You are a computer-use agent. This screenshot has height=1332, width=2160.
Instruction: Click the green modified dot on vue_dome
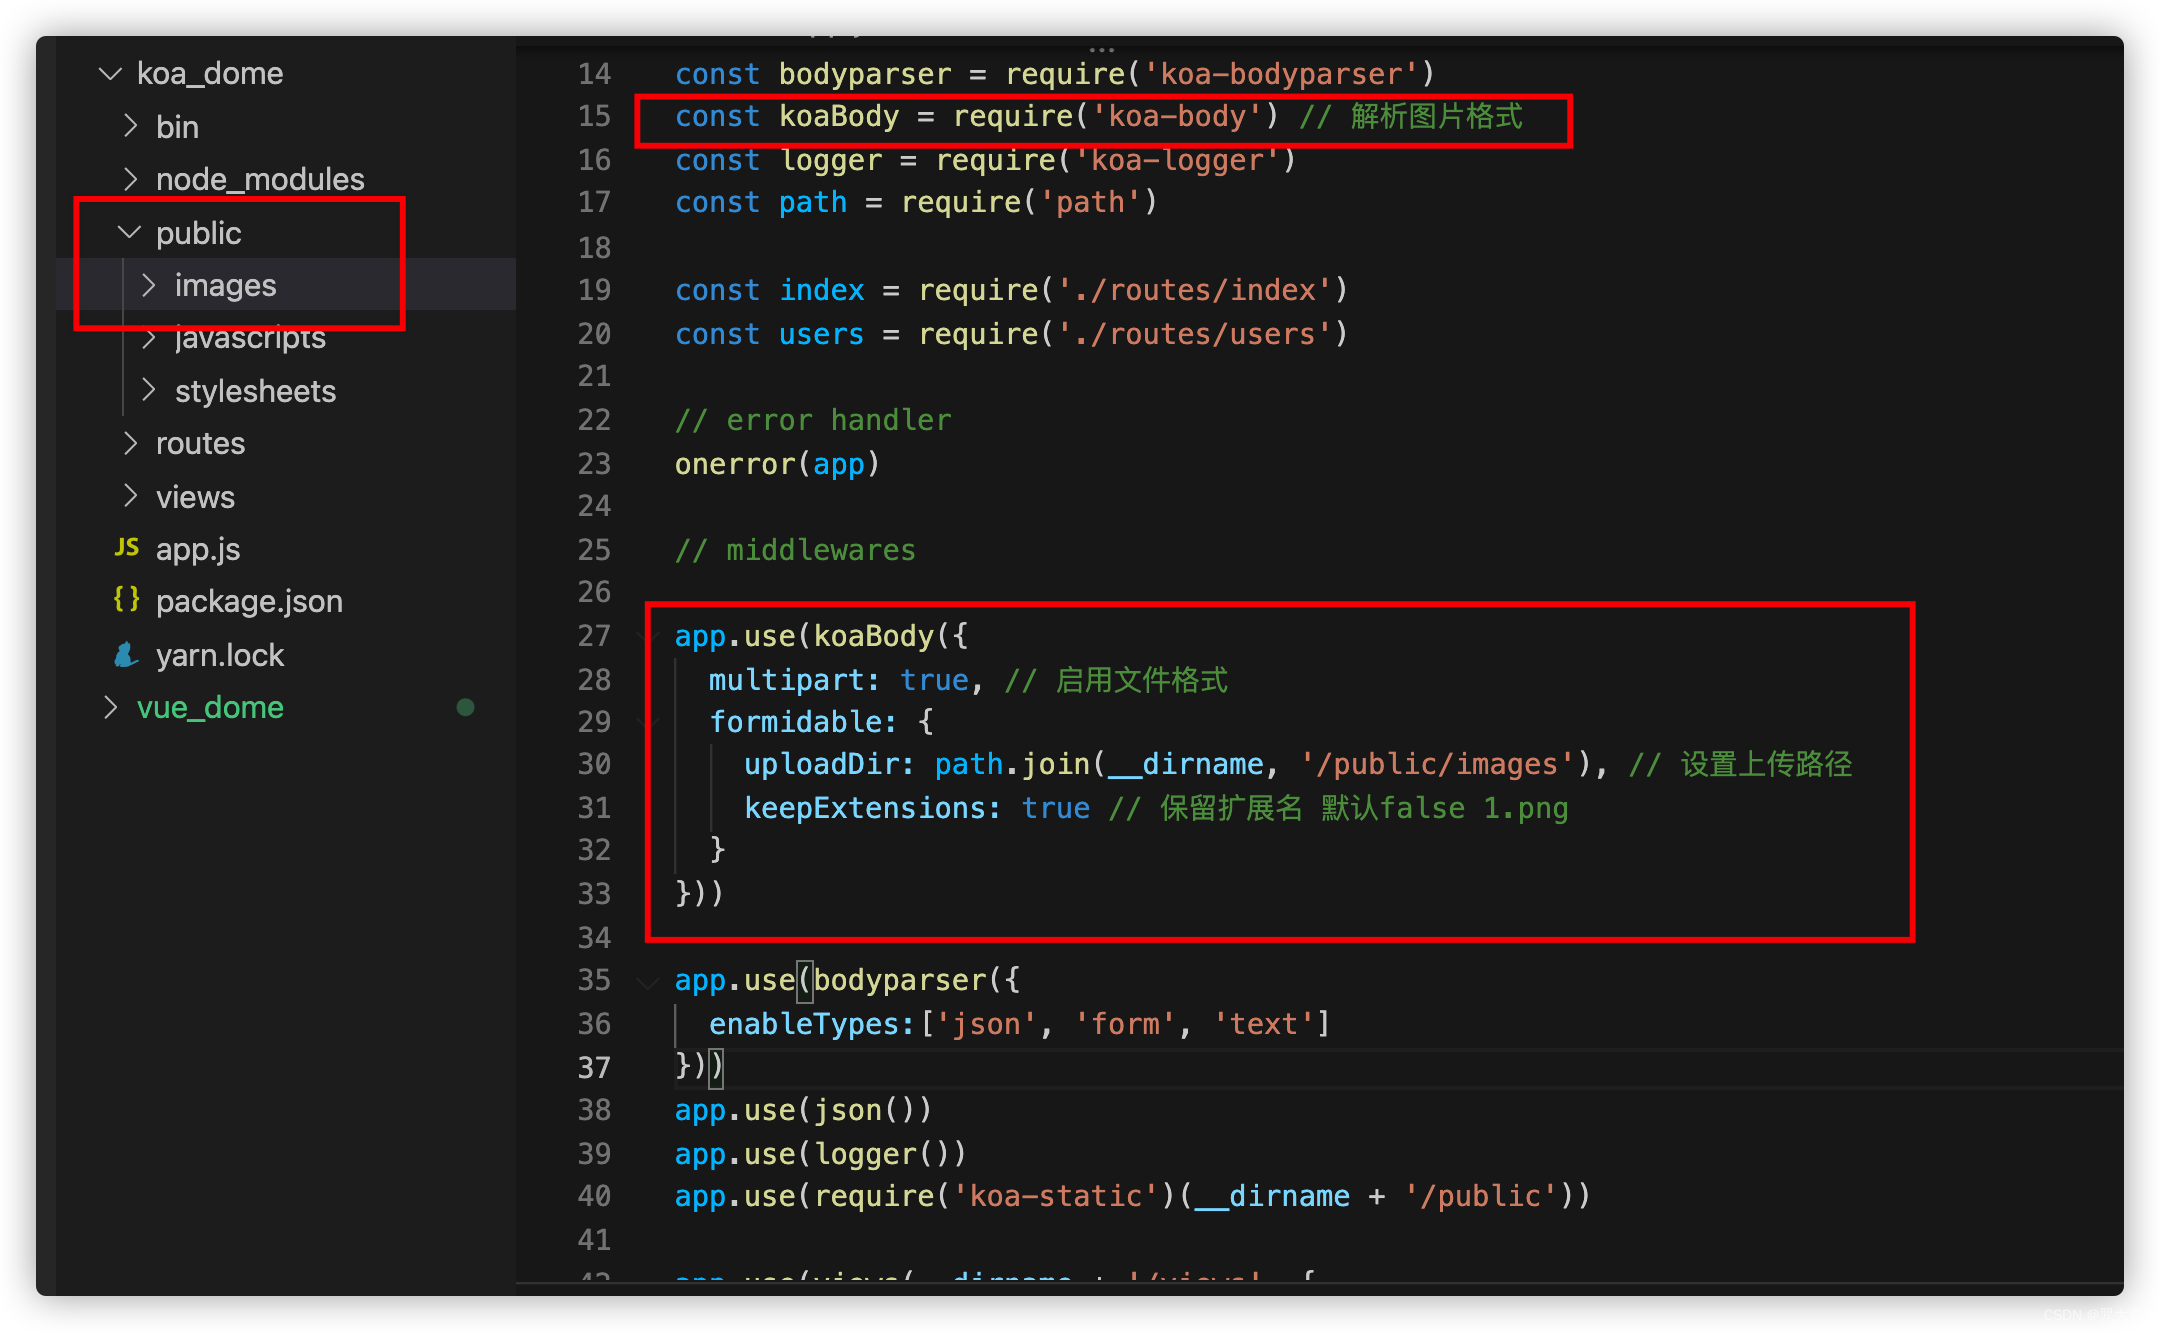465,707
